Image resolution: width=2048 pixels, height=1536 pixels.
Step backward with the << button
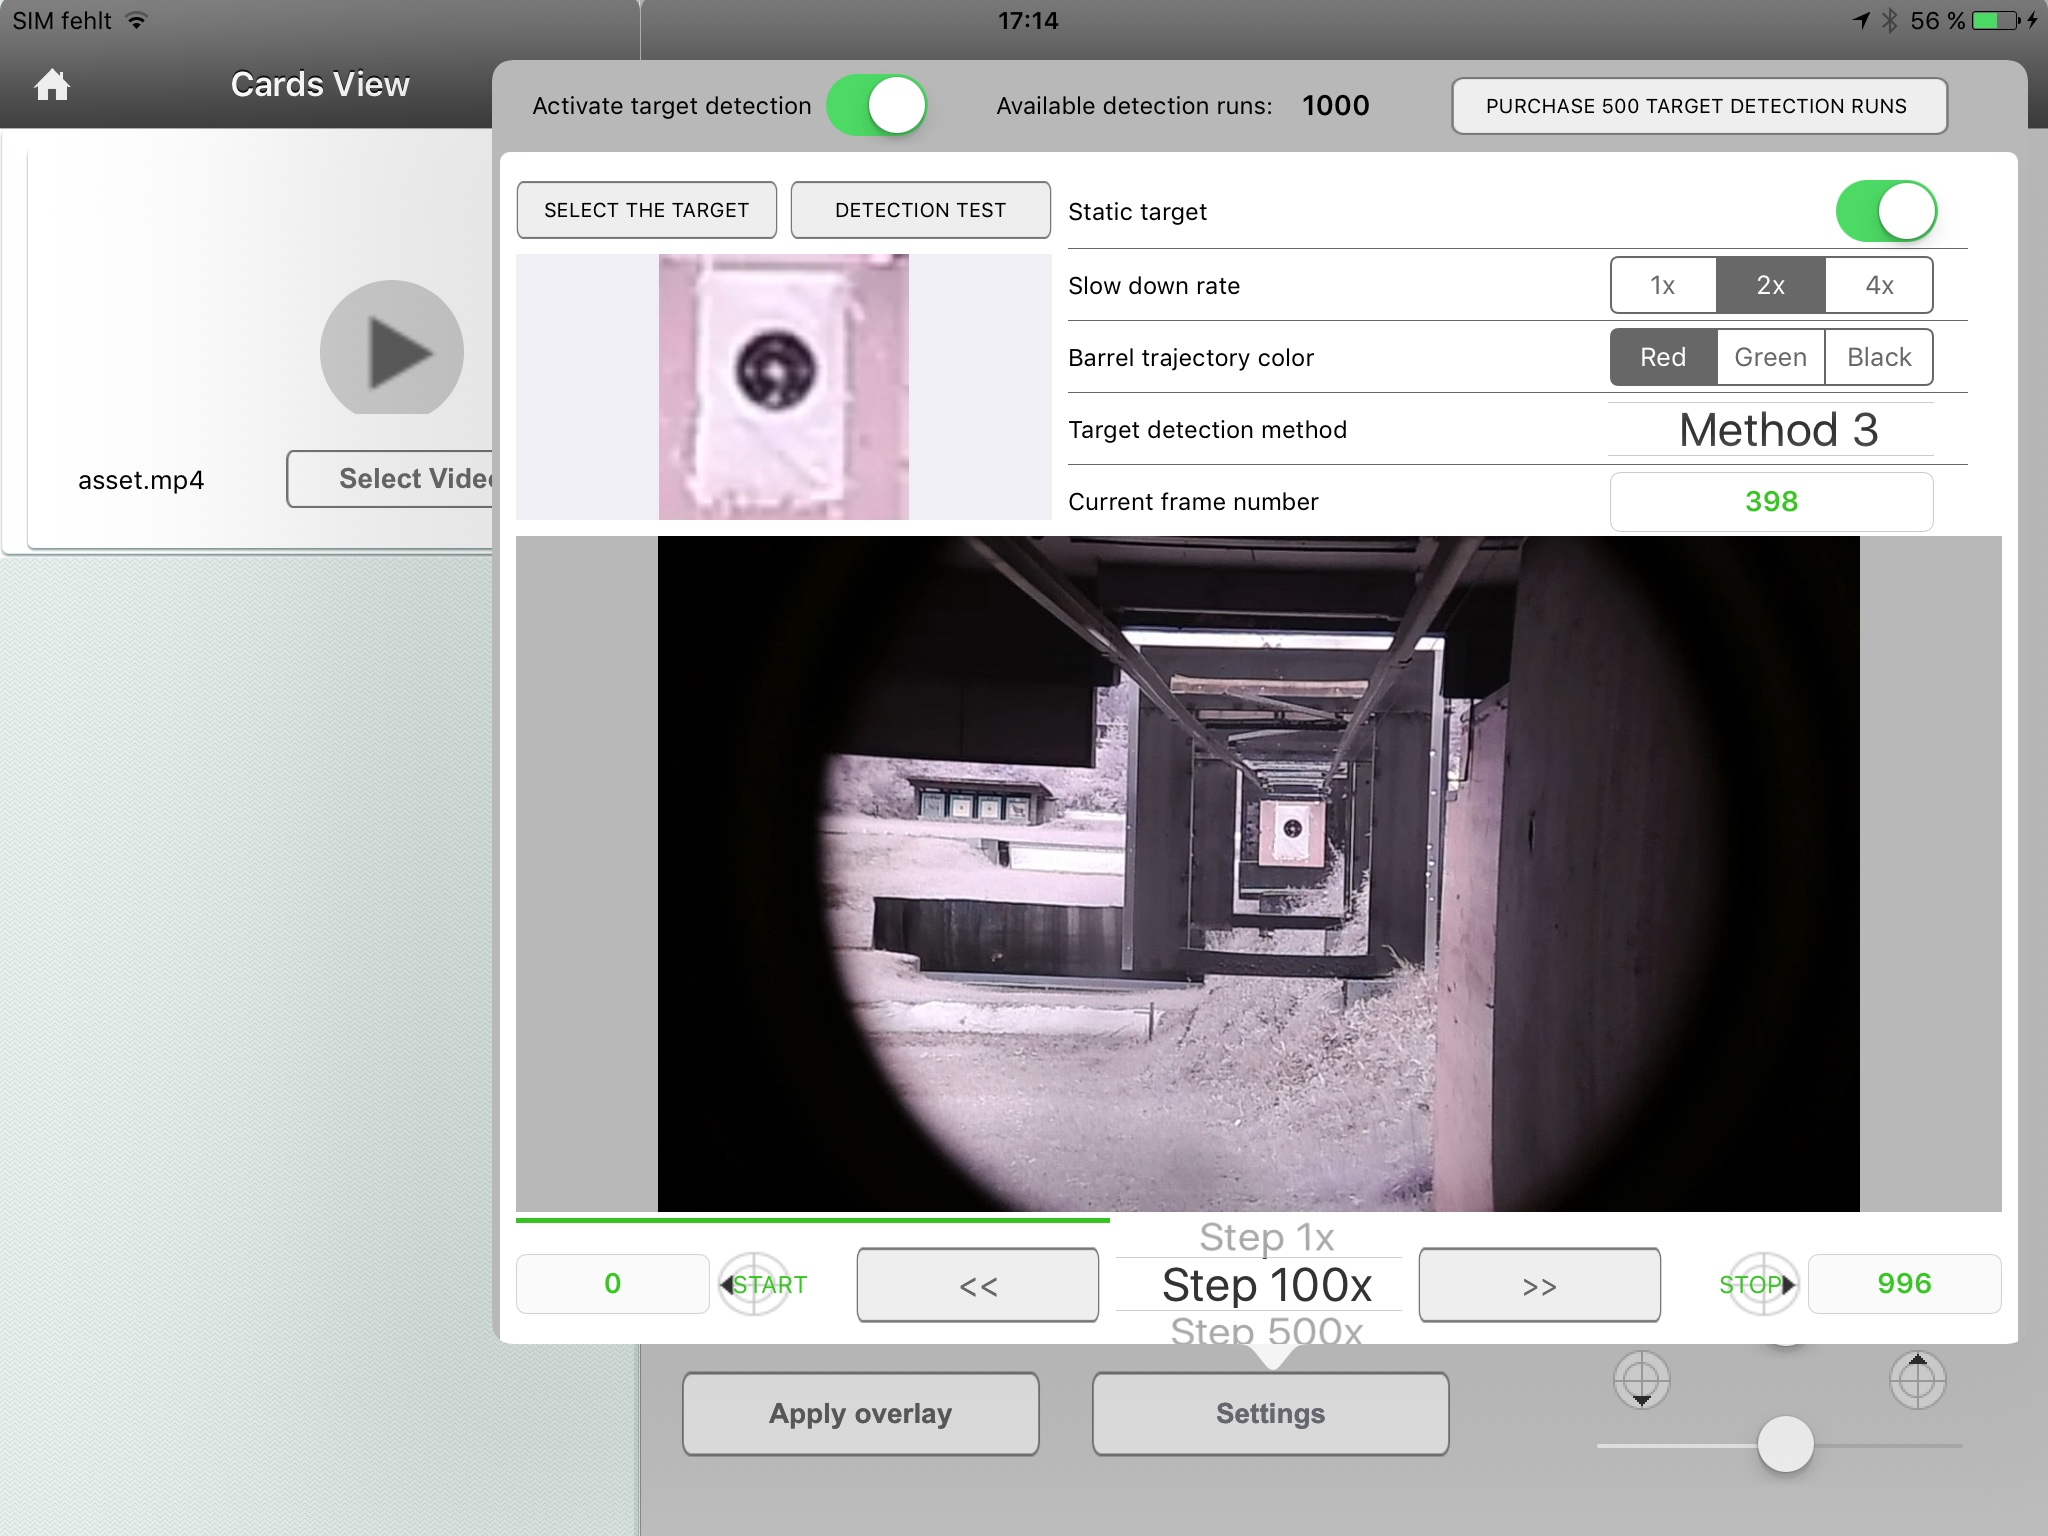coord(978,1285)
